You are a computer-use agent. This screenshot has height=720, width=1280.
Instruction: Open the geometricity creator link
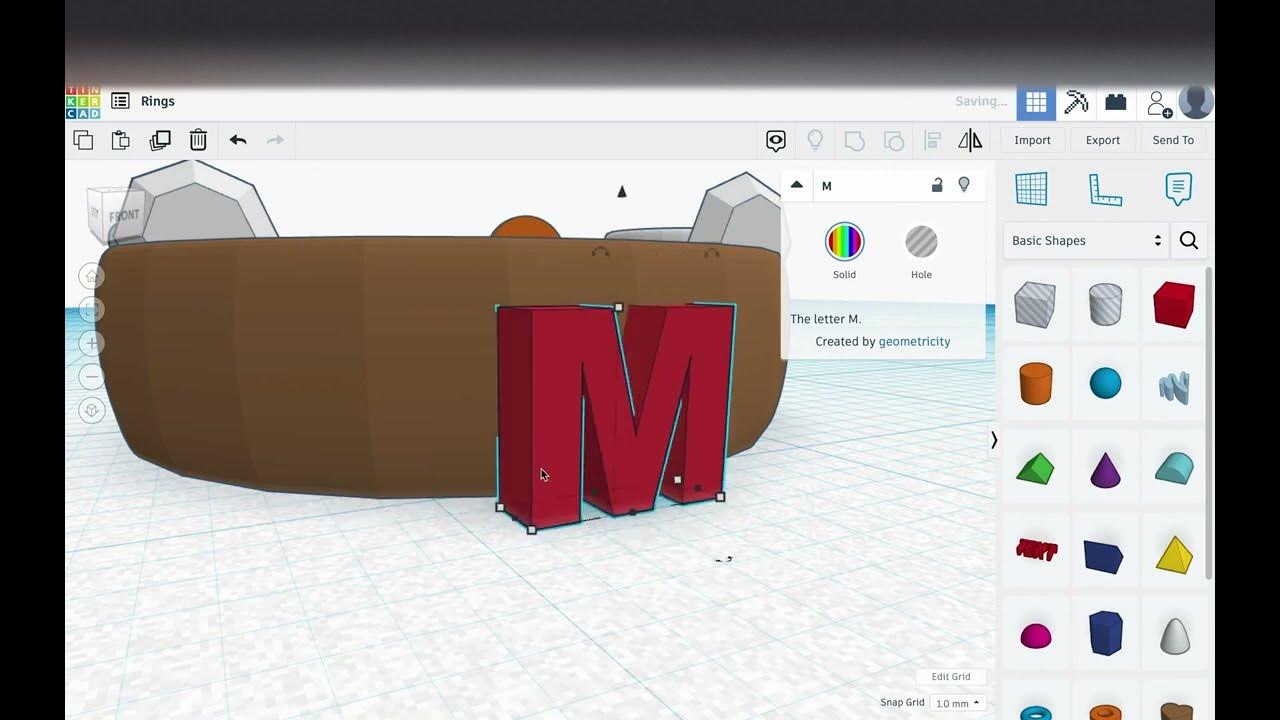click(914, 341)
